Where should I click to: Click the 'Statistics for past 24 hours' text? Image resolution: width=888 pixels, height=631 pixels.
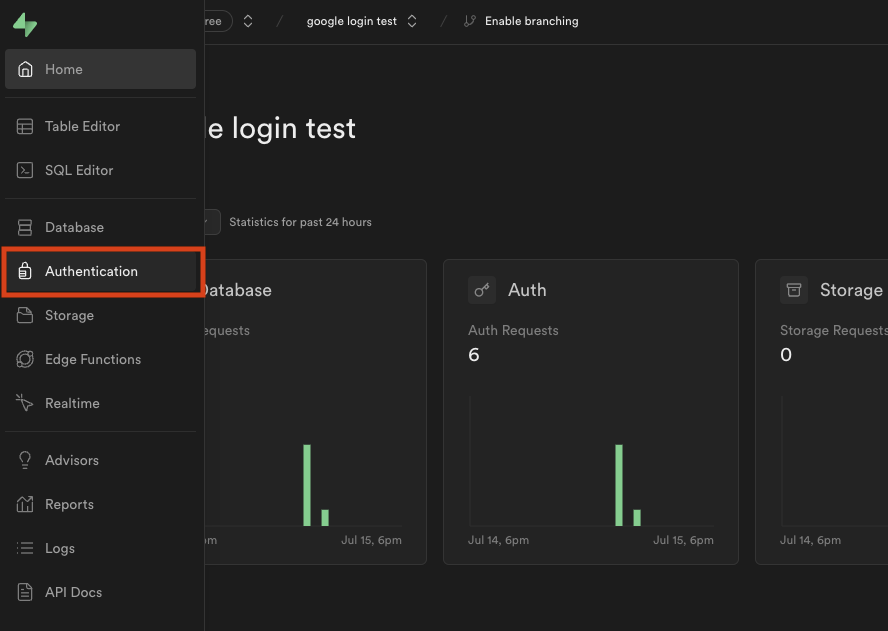point(300,222)
